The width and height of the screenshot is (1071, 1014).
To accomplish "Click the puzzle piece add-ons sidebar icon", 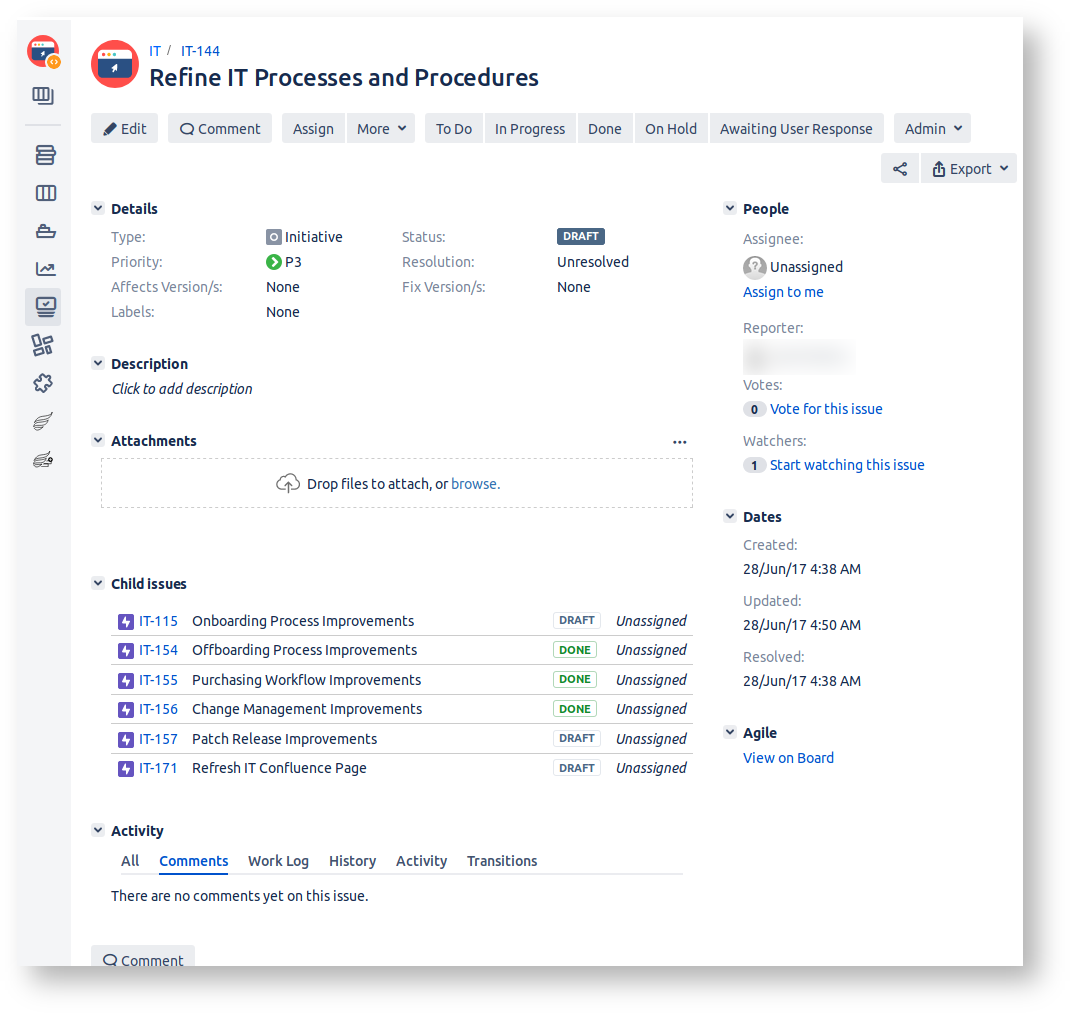I will click(43, 383).
